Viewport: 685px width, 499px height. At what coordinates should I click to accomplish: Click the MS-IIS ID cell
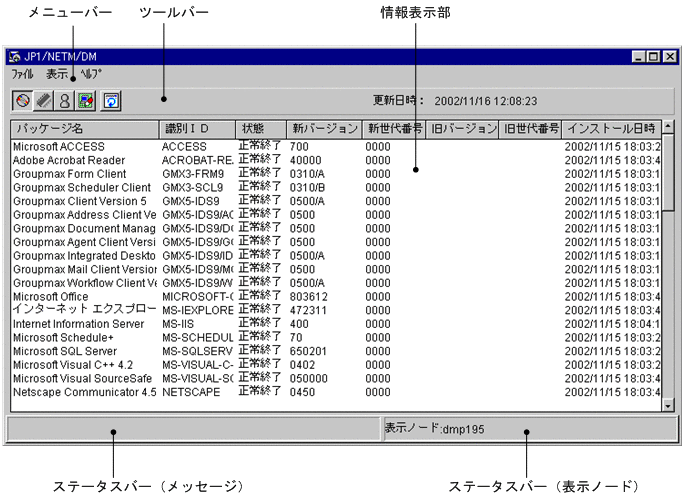(x=178, y=324)
